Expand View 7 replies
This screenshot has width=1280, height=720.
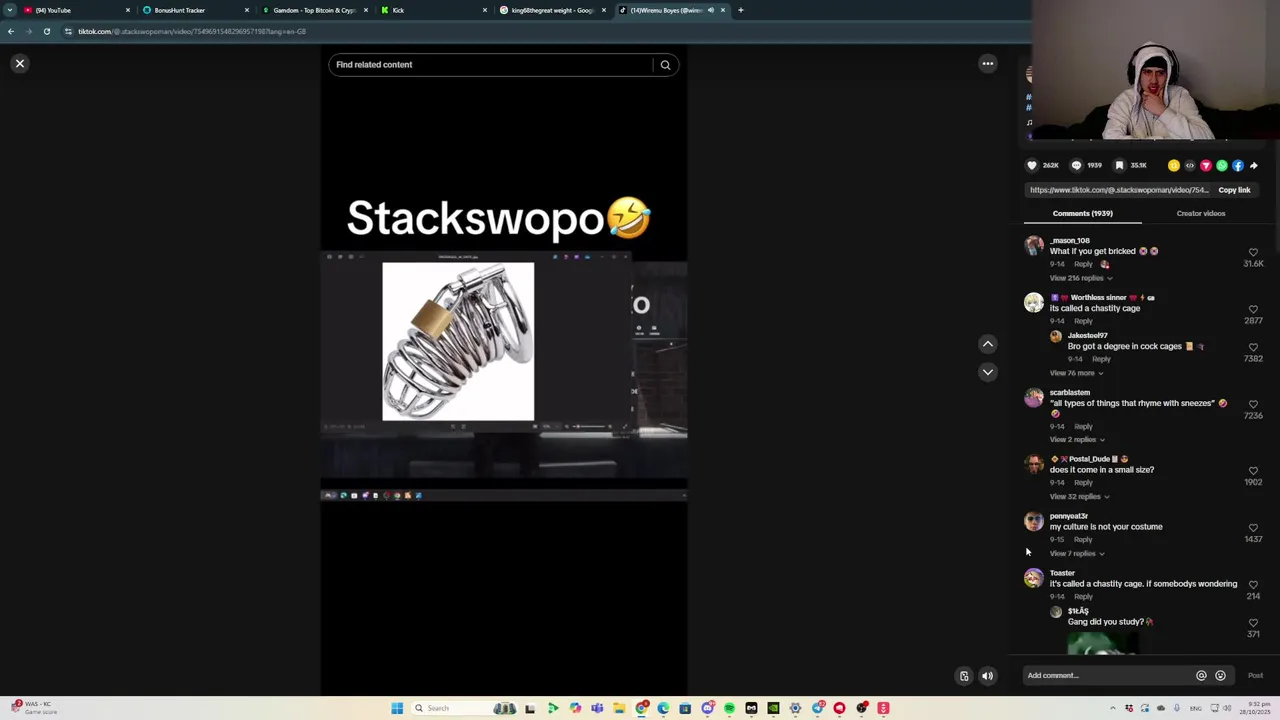[x=1076, y=554]
